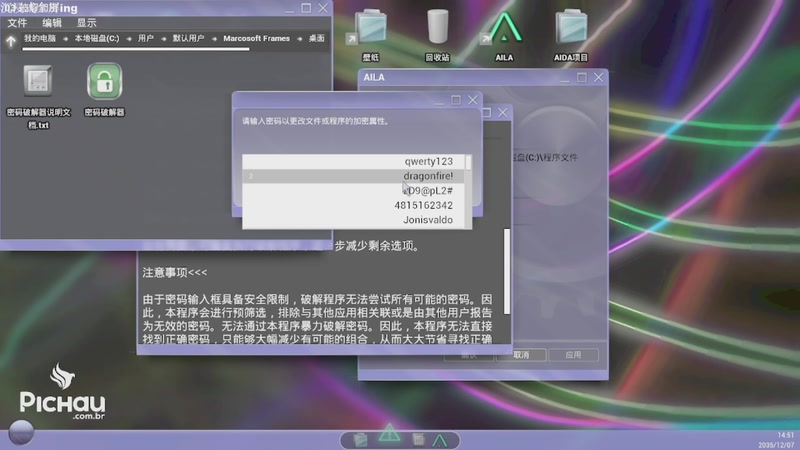Image resolution: width=800 pixels, height=450 pixels.
Task: Open the AIDA项目 desktop folder
Action: (571, 27)
